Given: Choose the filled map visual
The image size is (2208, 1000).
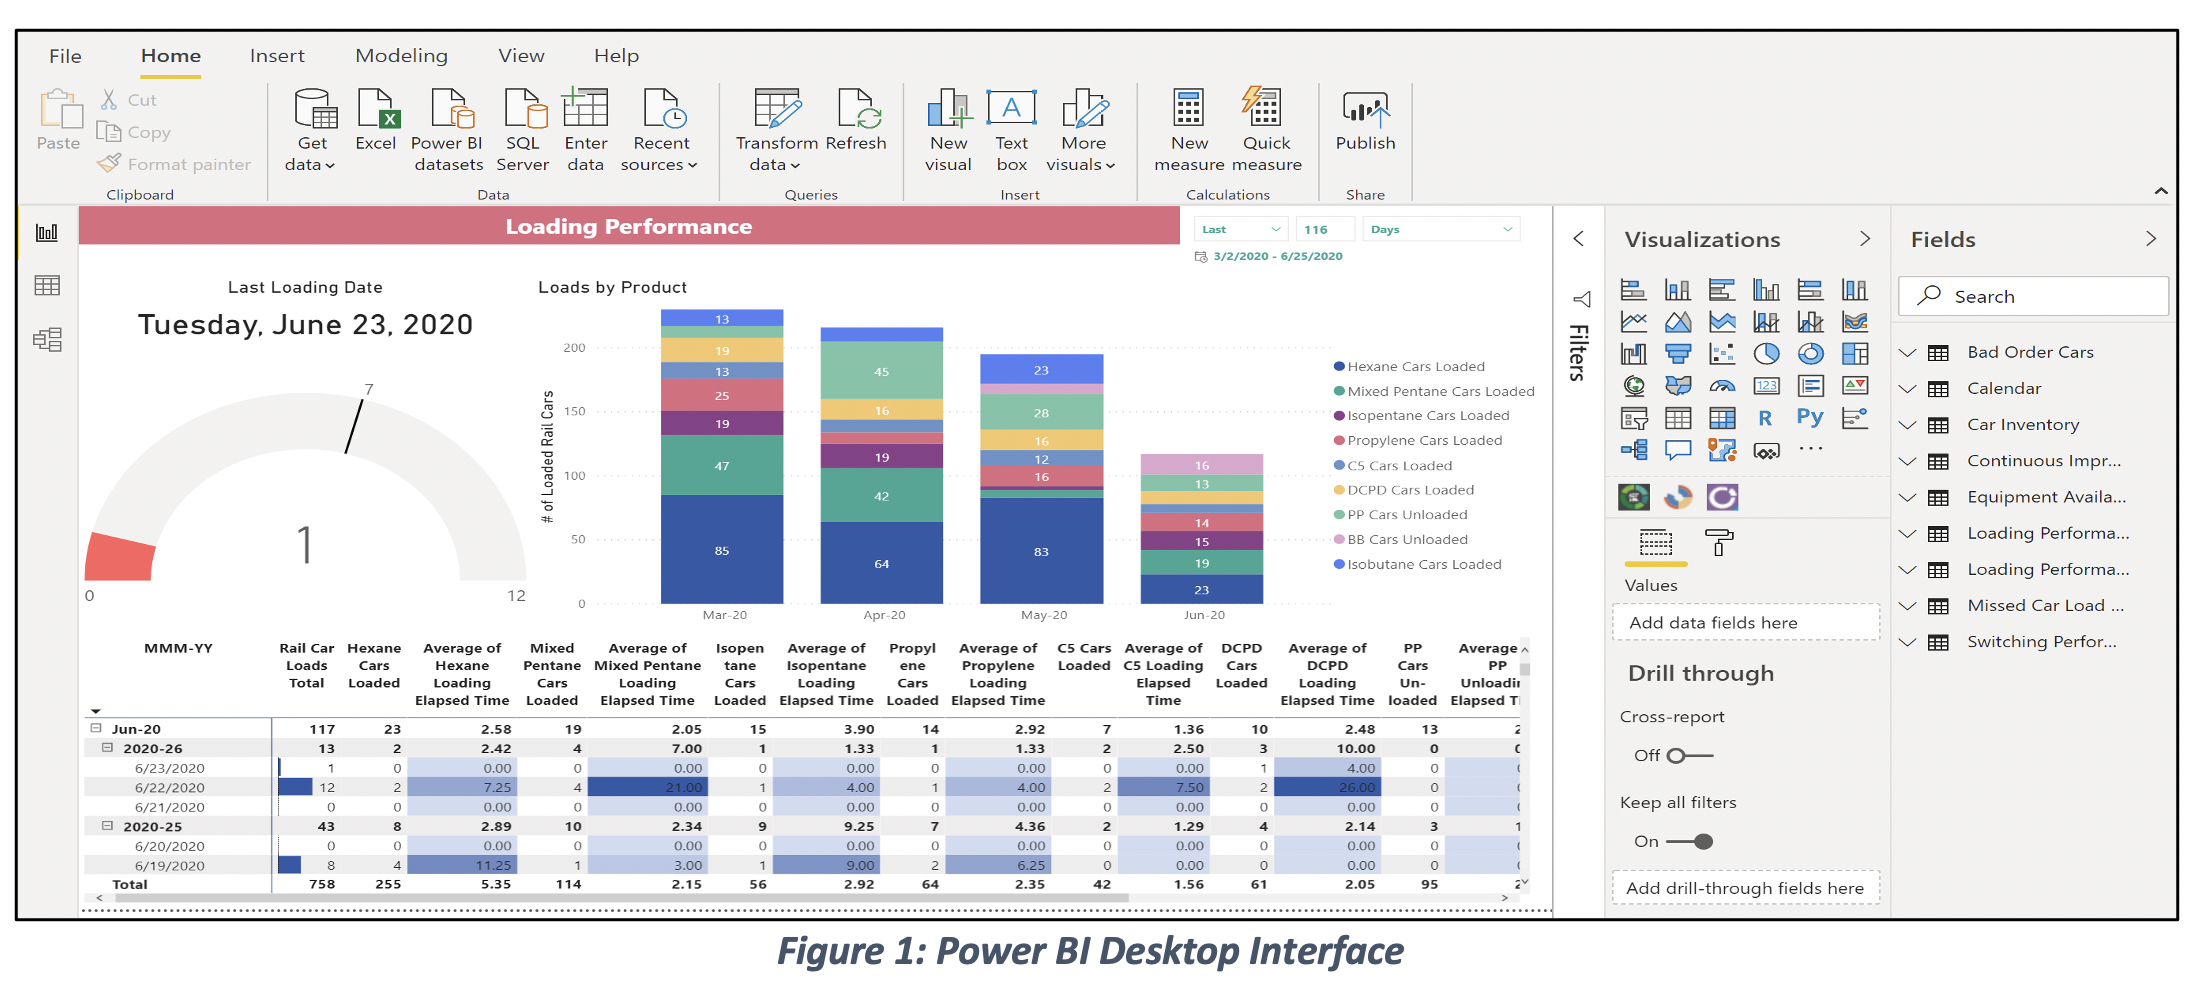Looking at the screenshot, I should click(1677, 386).
